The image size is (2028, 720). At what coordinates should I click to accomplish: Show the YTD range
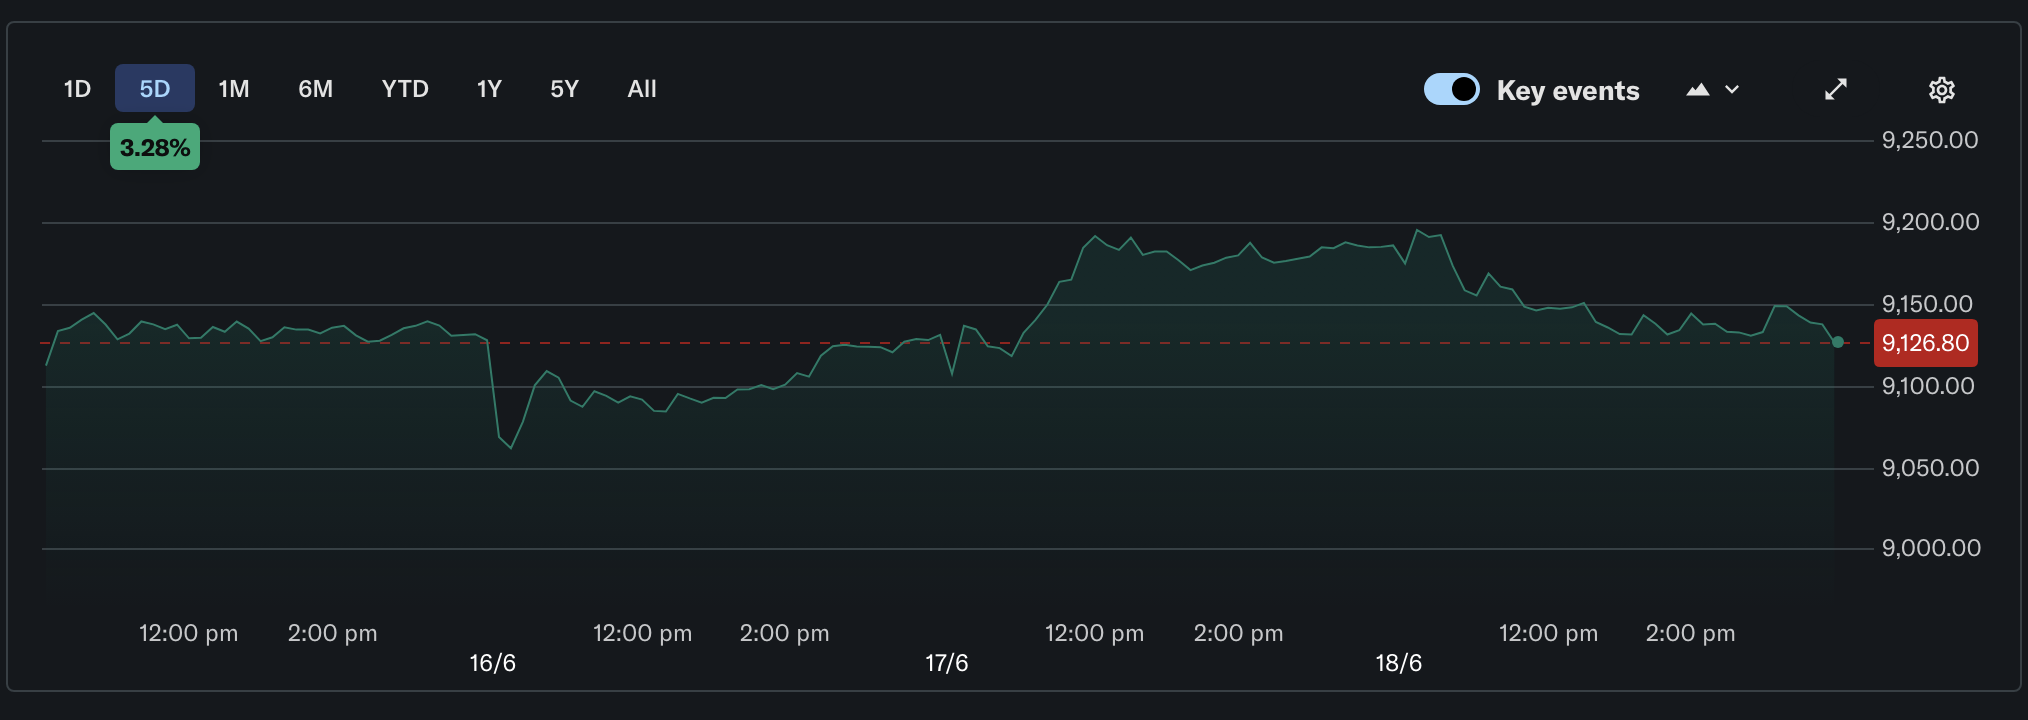[x=405, y=89]
